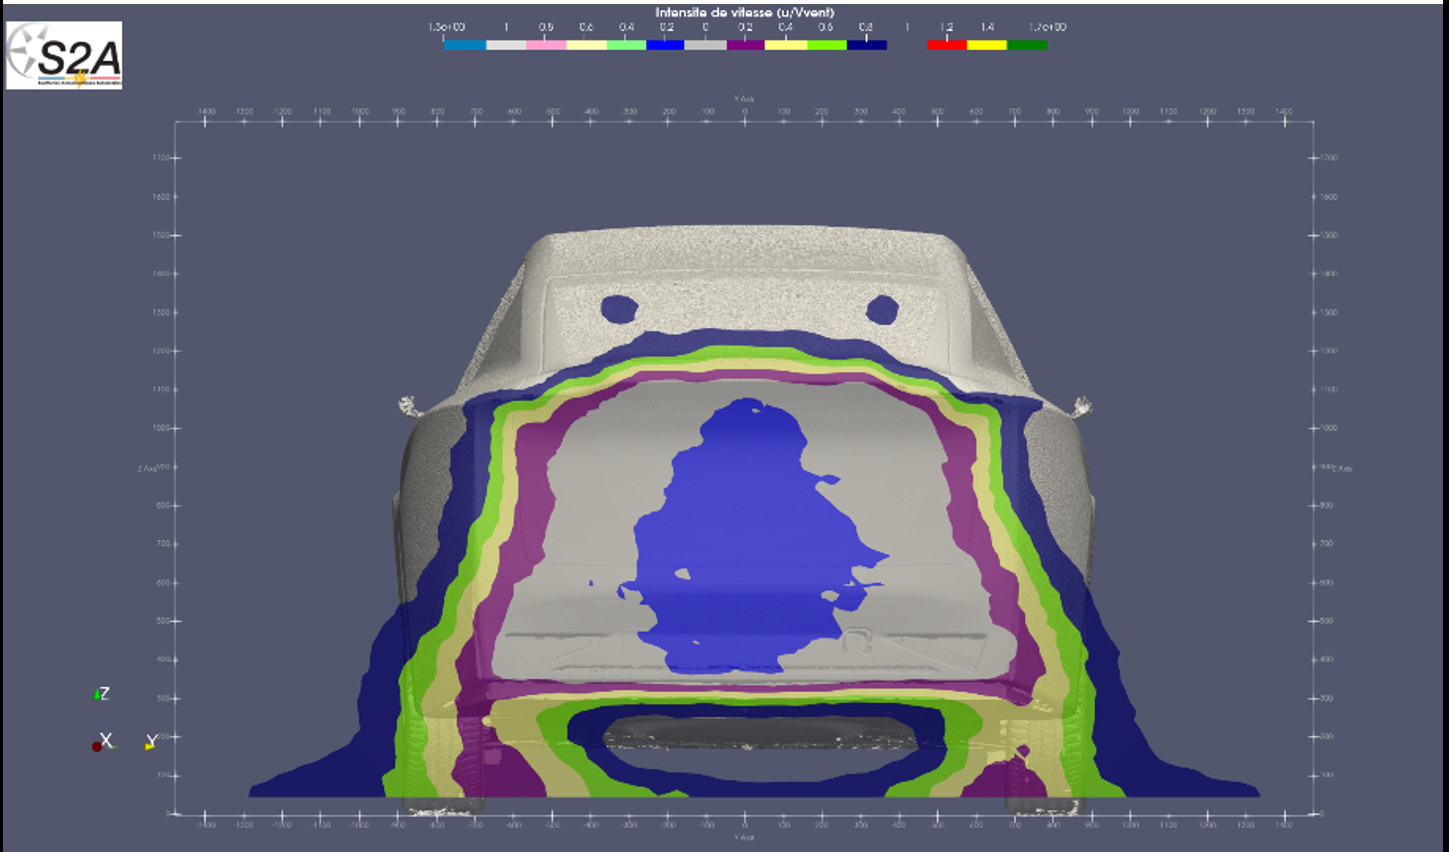Click the dark red X axis marker
The width and height of the screenshot is (1449, 852).
(x=97, y=745)
